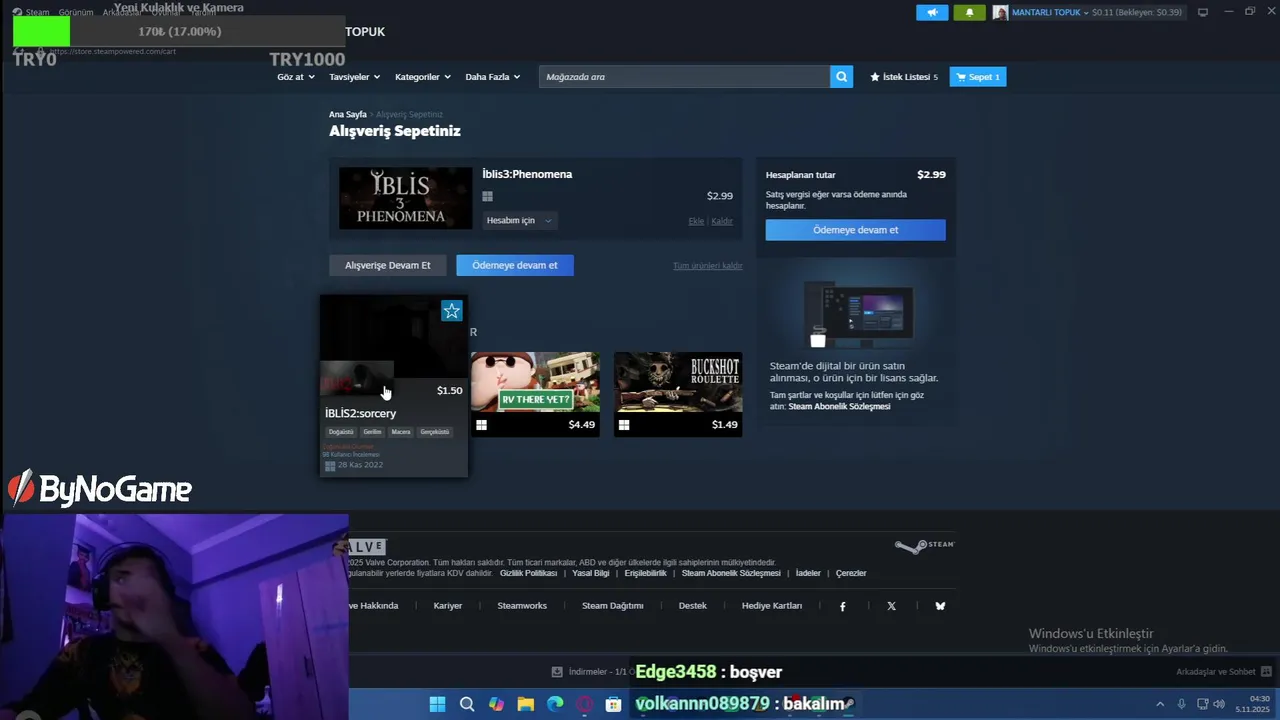Expand the Daha Fazla dropdown
1280x720 pixels.
click(x=493, y=77)
